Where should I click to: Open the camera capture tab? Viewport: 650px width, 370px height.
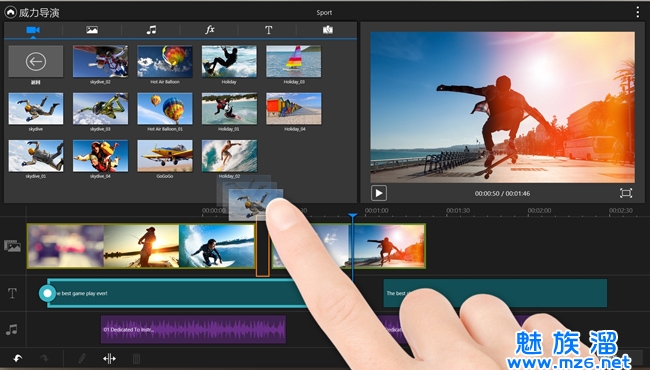click(327, 30)
